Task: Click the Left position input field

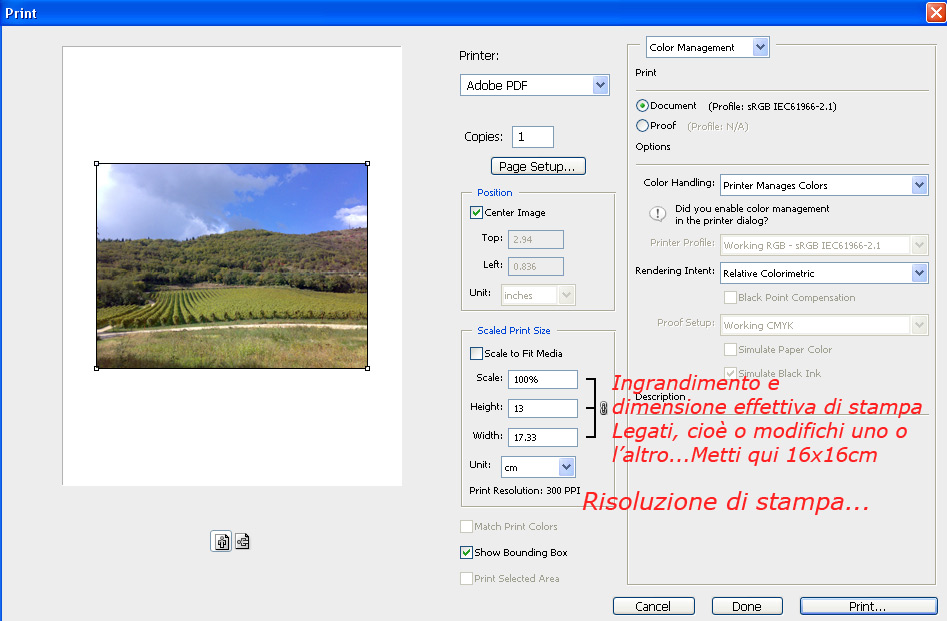Action: point(536,266)
